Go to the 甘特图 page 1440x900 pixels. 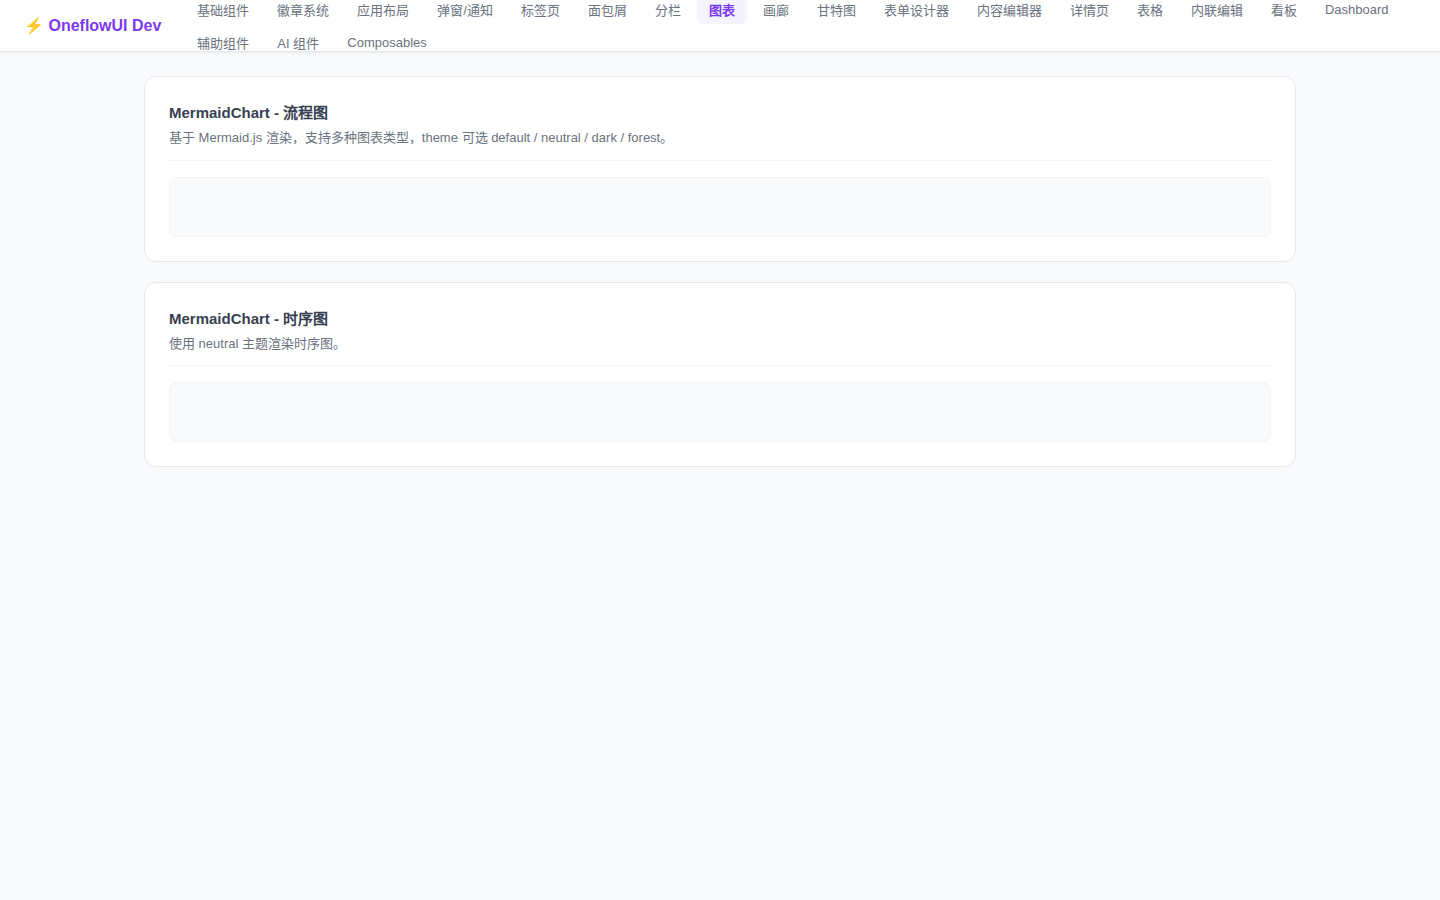tap(837, 11)
